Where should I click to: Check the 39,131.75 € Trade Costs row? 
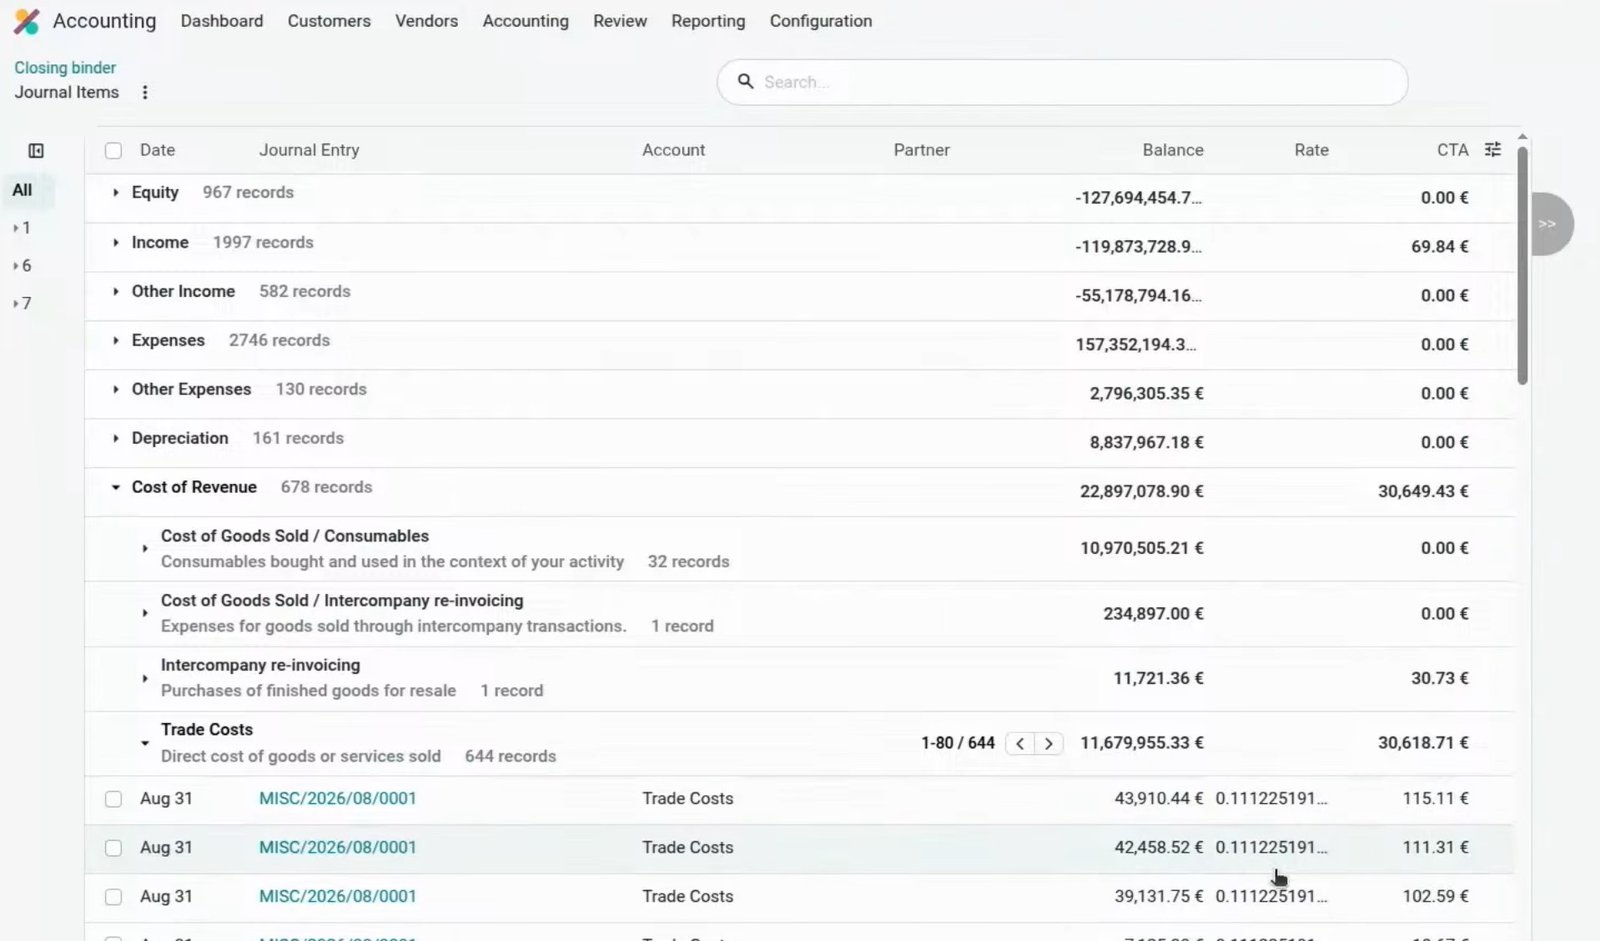(x=114, y=897)
